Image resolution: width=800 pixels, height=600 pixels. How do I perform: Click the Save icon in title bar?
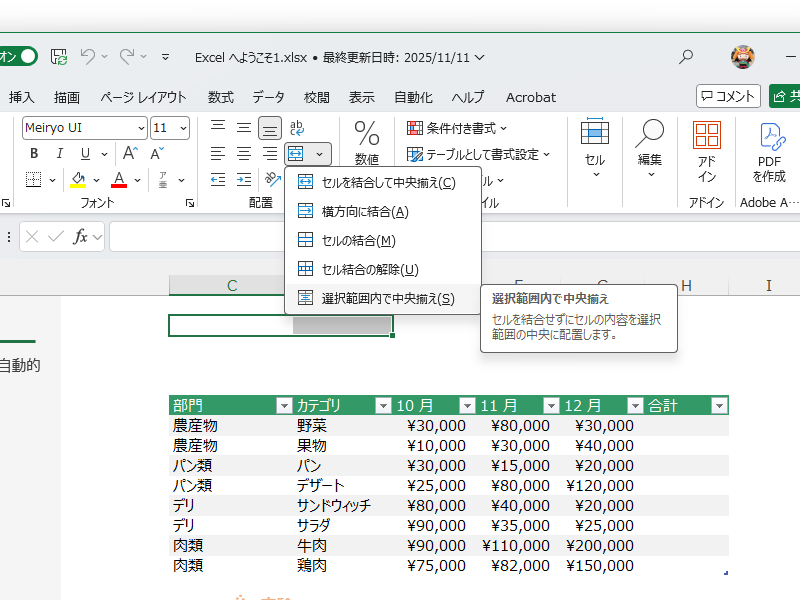click(x=59, y=57)
